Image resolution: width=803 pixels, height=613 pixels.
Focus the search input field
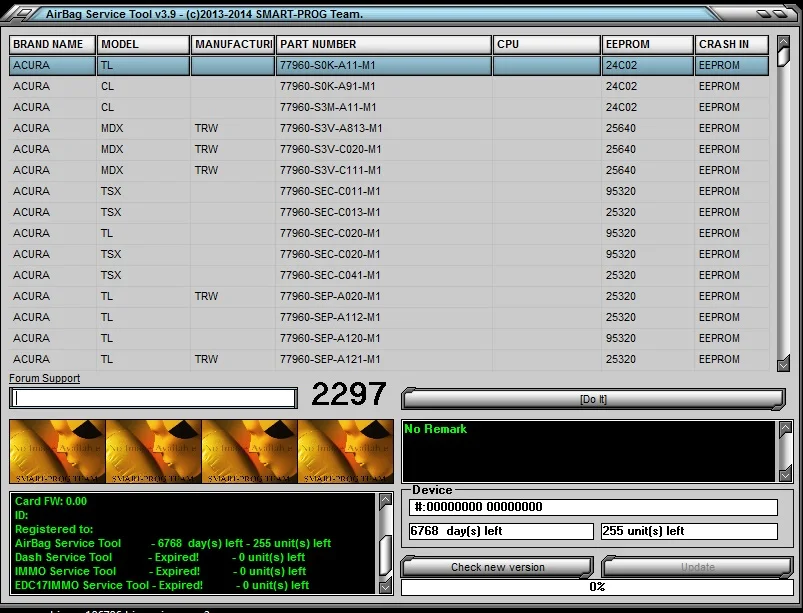click(x=153, y=398)
